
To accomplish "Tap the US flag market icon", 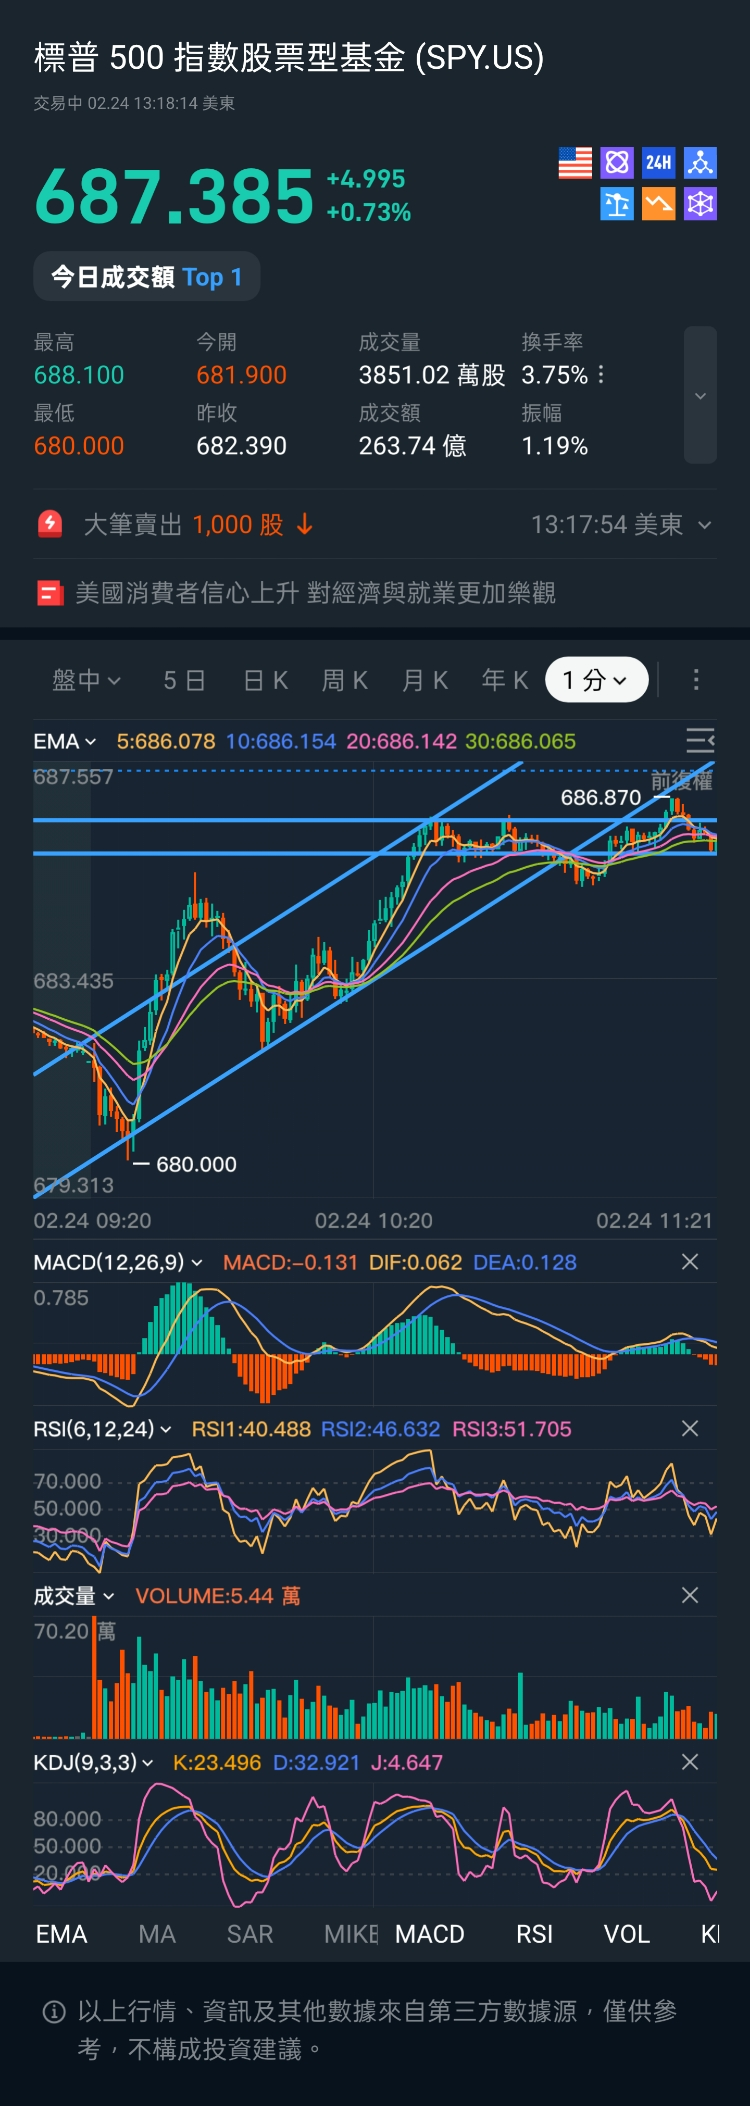I will pyautogui.click(x=575, y=162).
